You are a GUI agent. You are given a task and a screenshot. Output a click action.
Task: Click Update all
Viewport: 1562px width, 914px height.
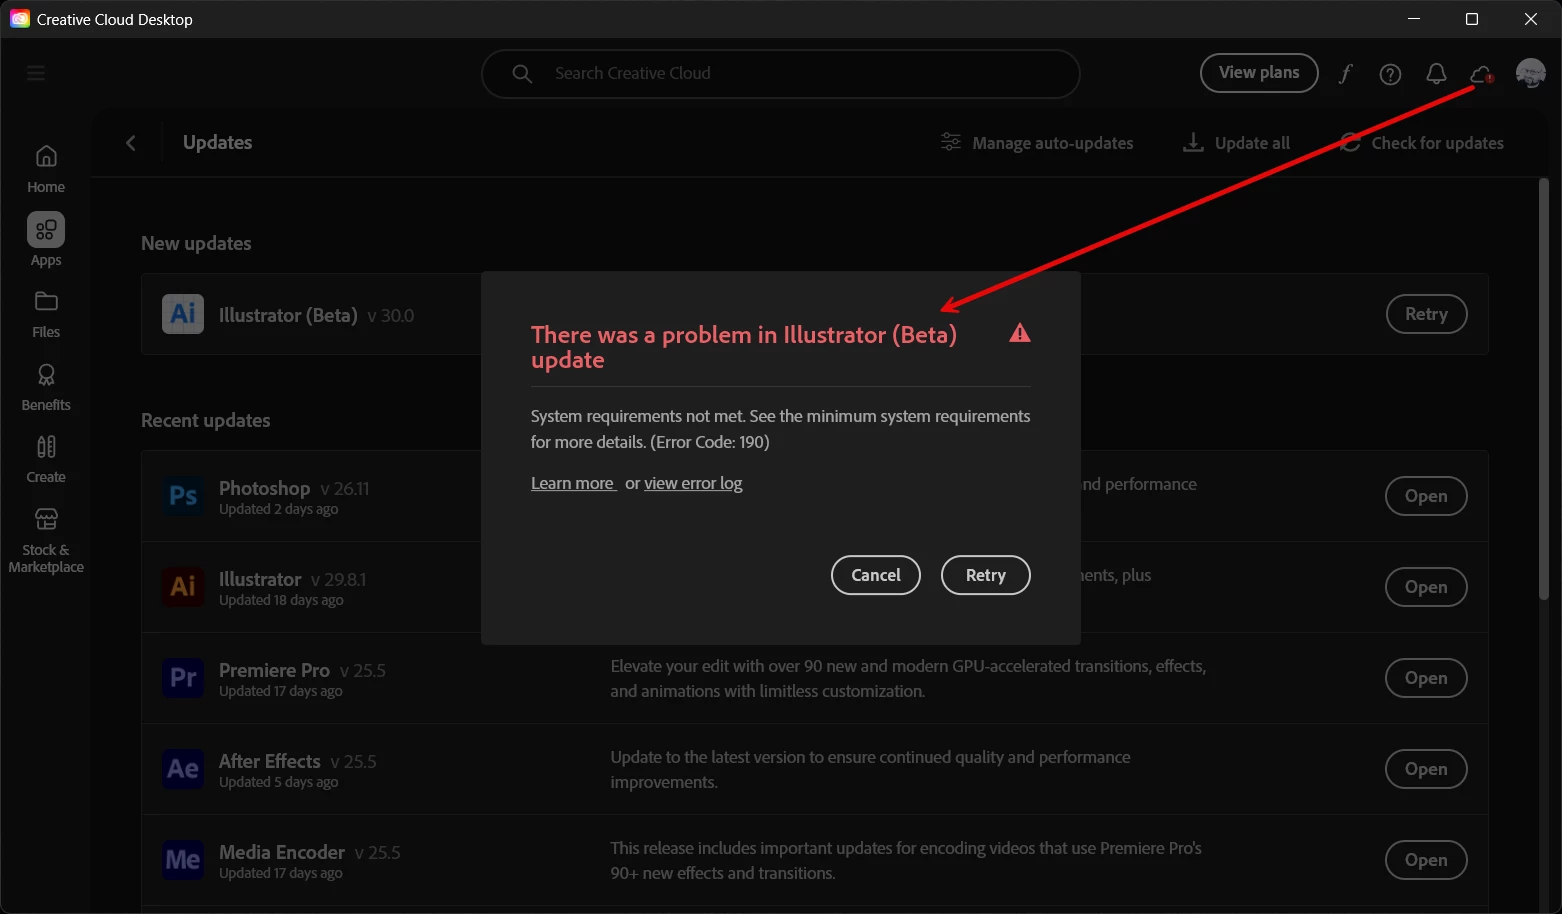click(1236, 143)
